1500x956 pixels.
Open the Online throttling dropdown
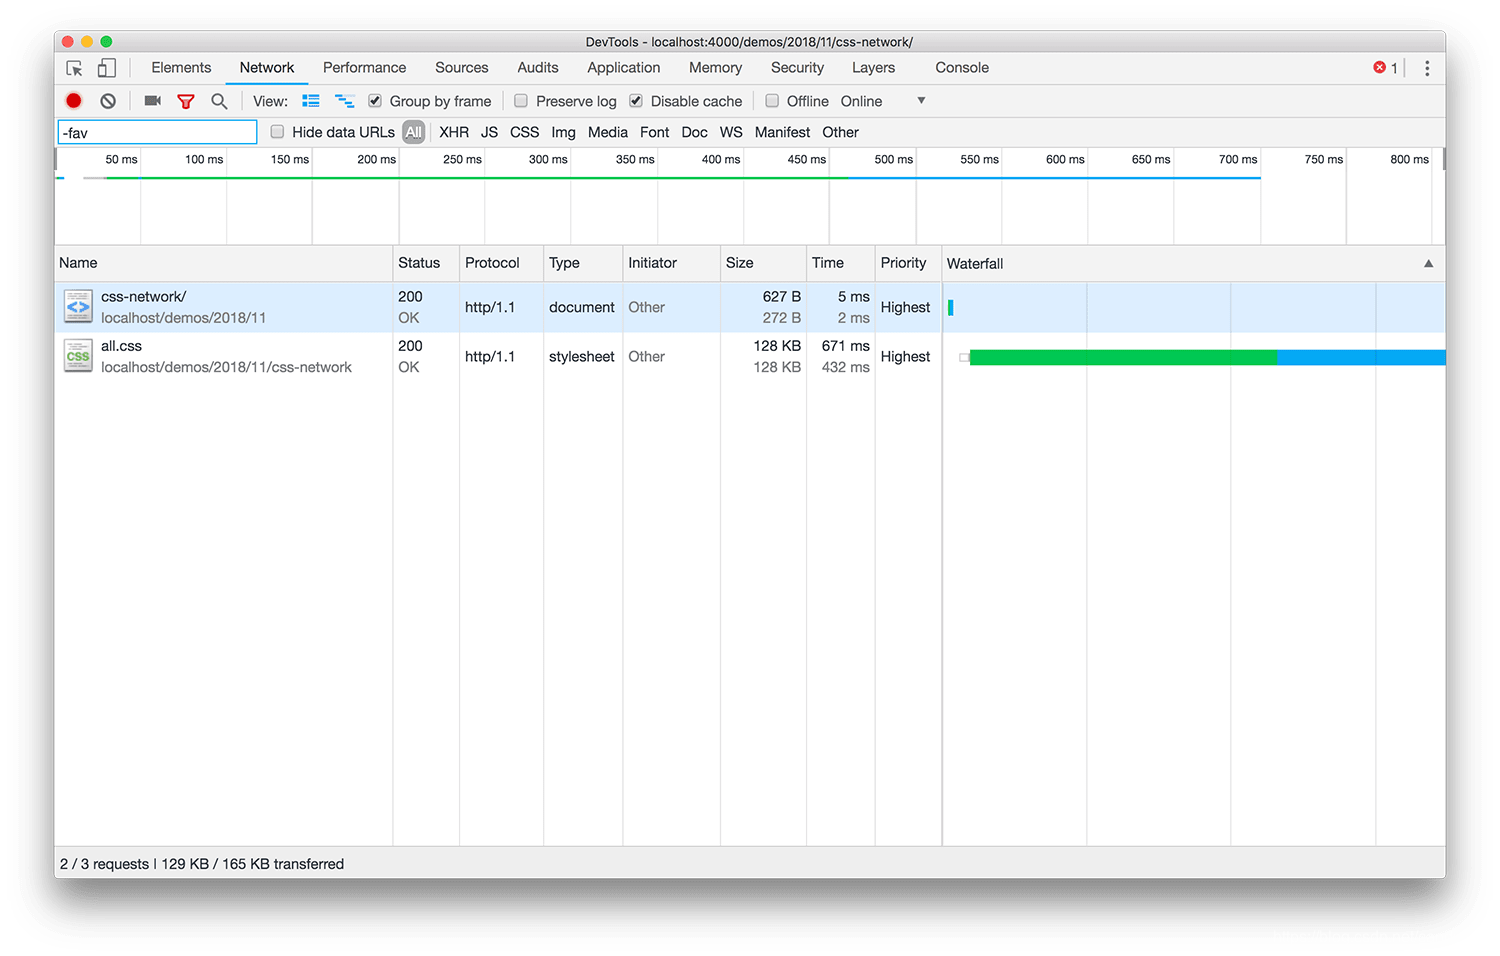883,101
